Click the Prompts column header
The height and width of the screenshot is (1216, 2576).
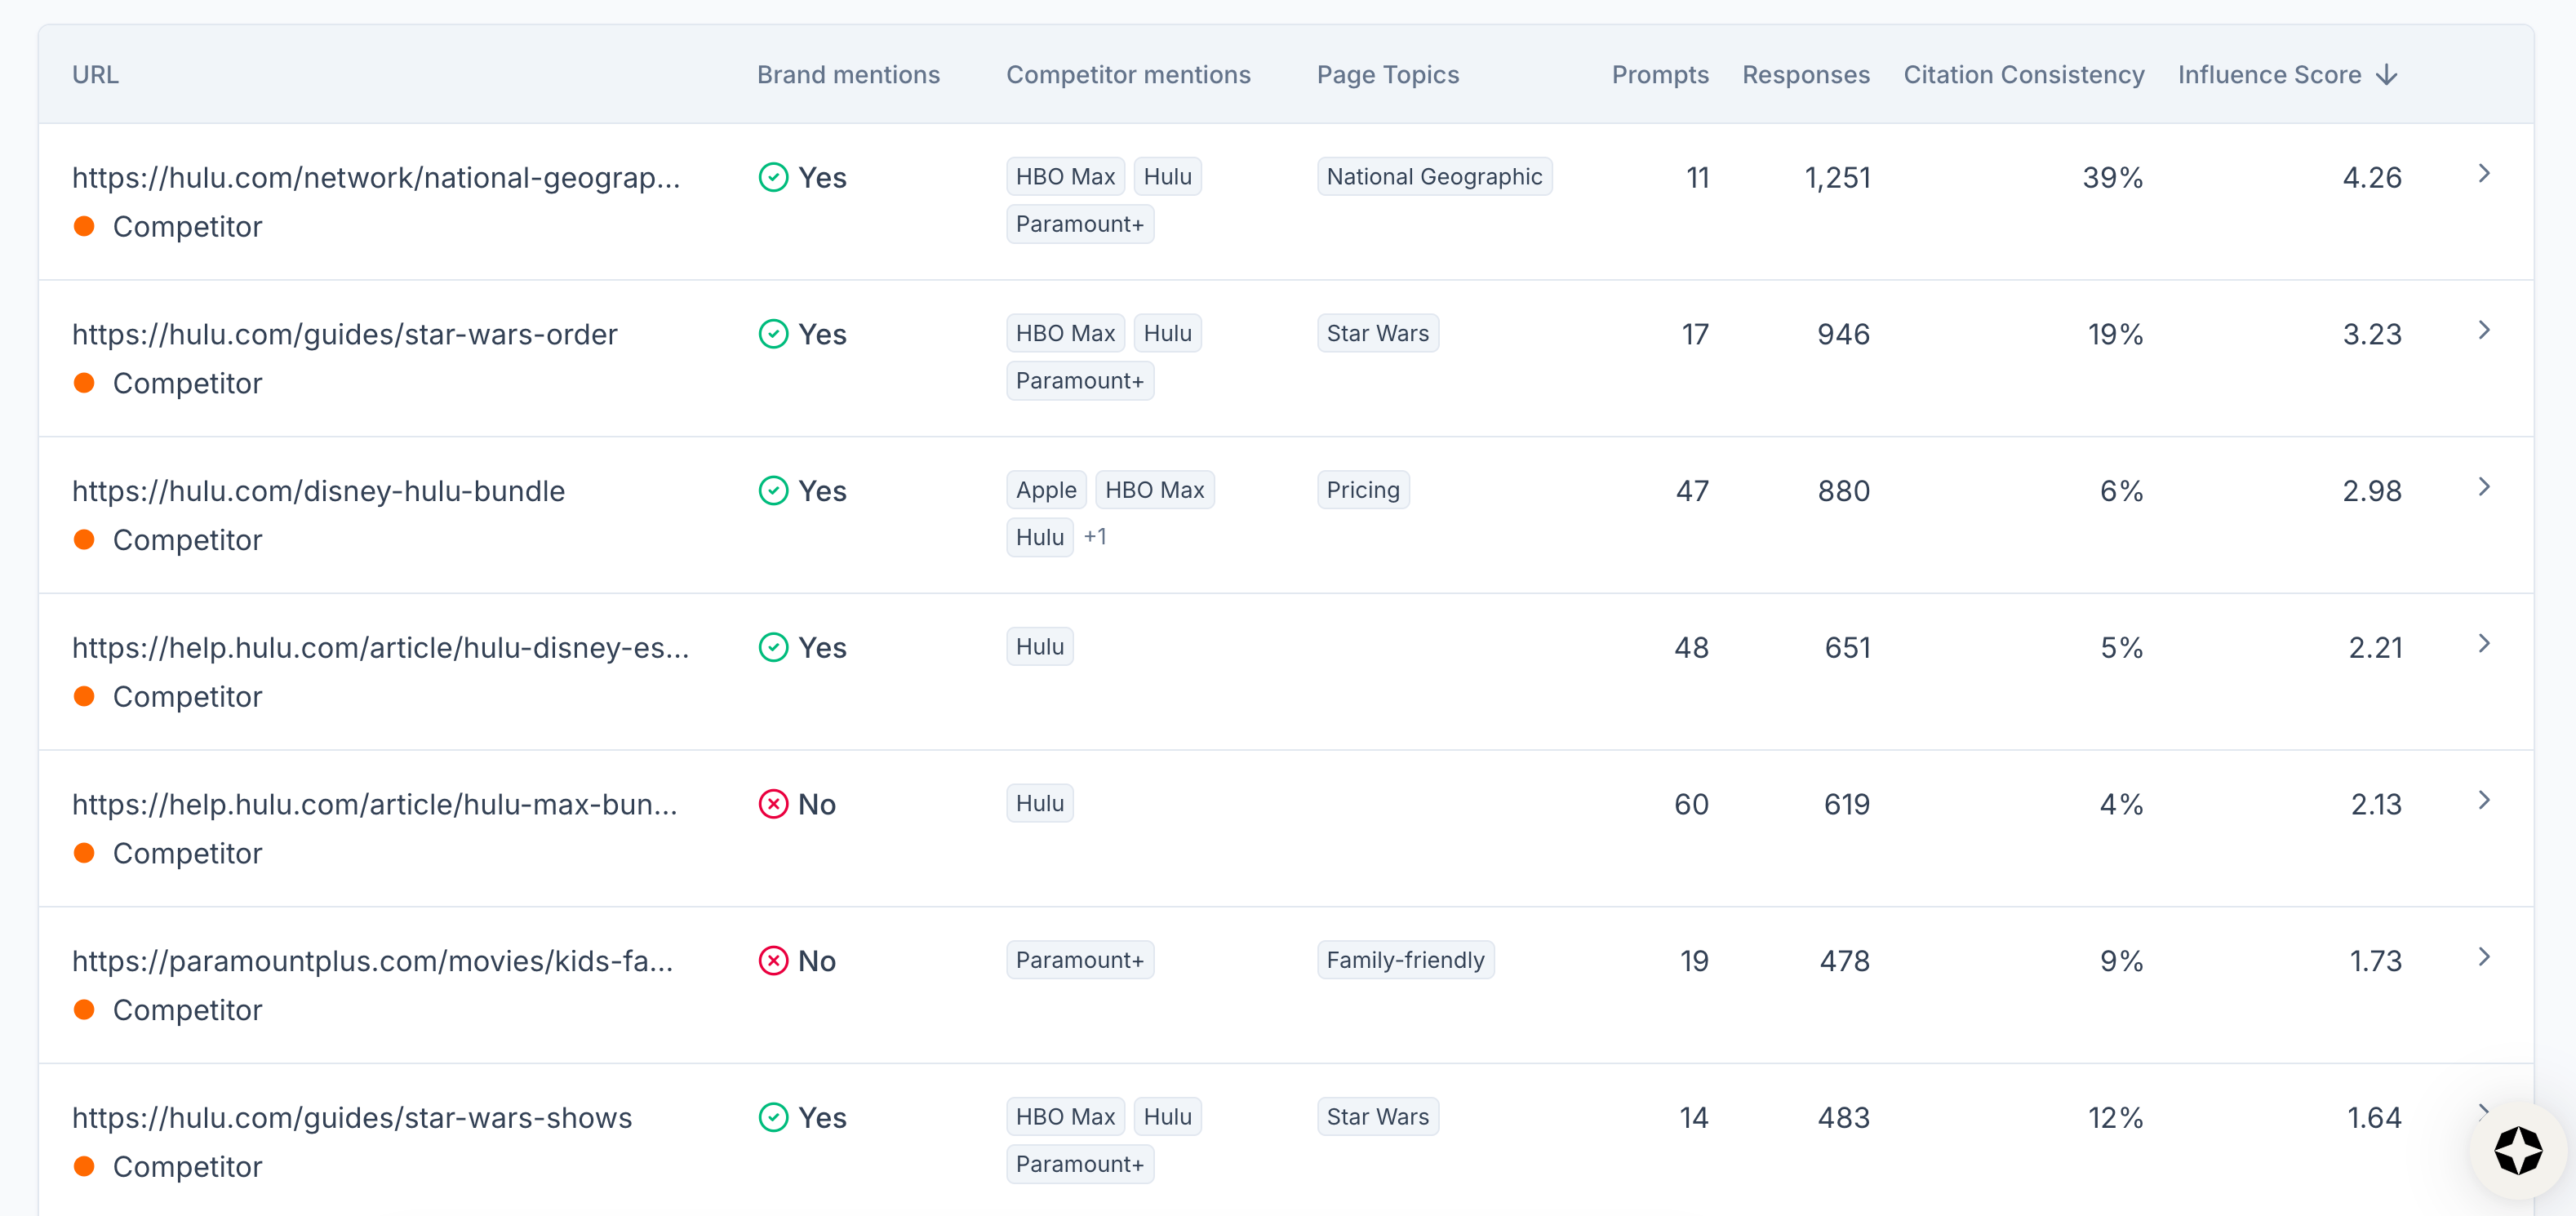tap(1659, 75)
